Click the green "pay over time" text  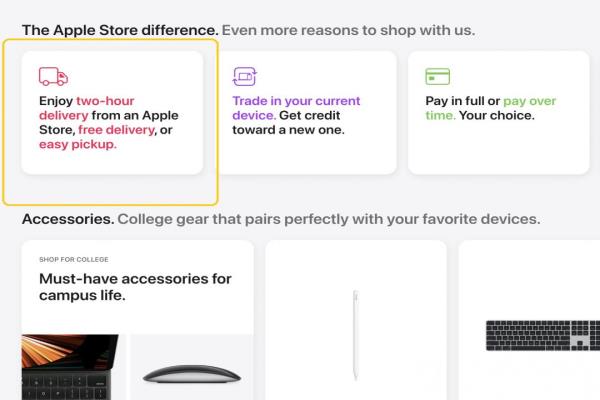point(491,108)
